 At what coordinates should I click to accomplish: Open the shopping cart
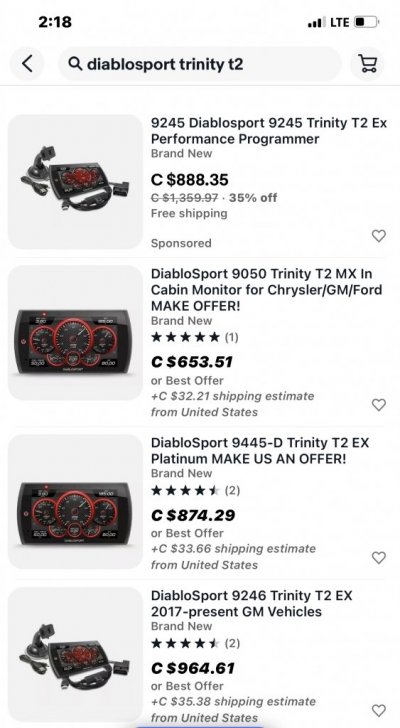[368, 64]
